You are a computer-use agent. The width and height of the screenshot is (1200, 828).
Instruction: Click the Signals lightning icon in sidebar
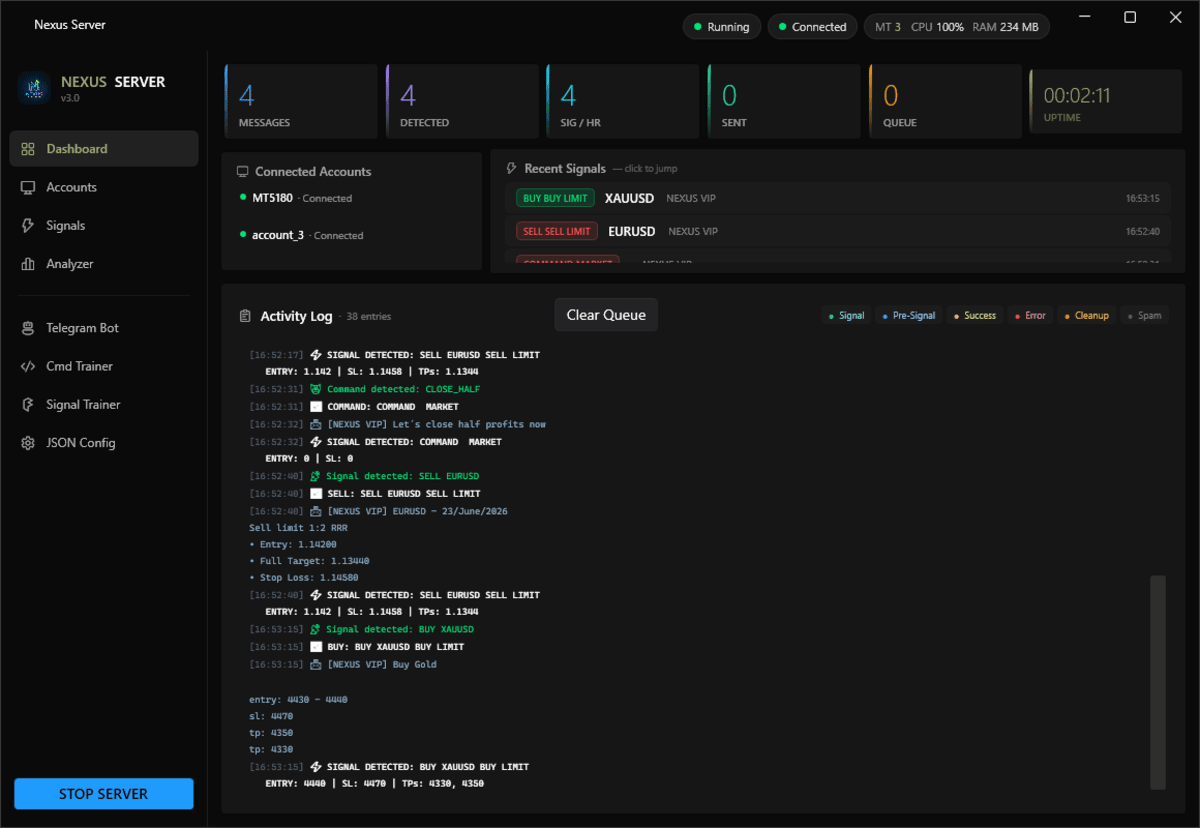pyautogui.click(x=28, y=225)
